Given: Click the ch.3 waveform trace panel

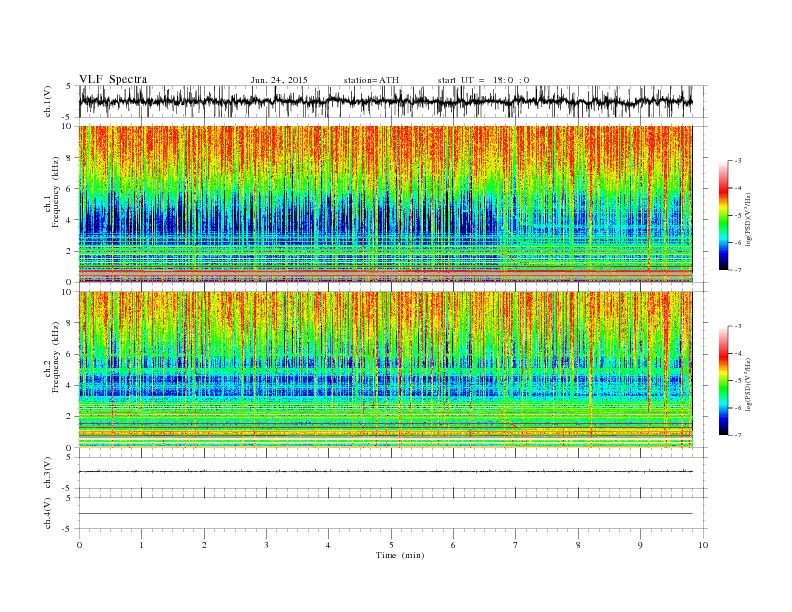Looking at the screenshot, I should click(393, 473).
